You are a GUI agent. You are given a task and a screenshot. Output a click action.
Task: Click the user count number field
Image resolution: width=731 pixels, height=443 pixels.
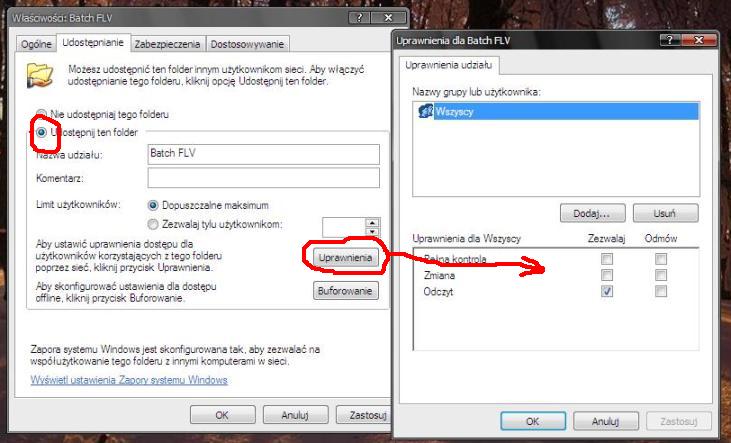(x=344, y=227)
